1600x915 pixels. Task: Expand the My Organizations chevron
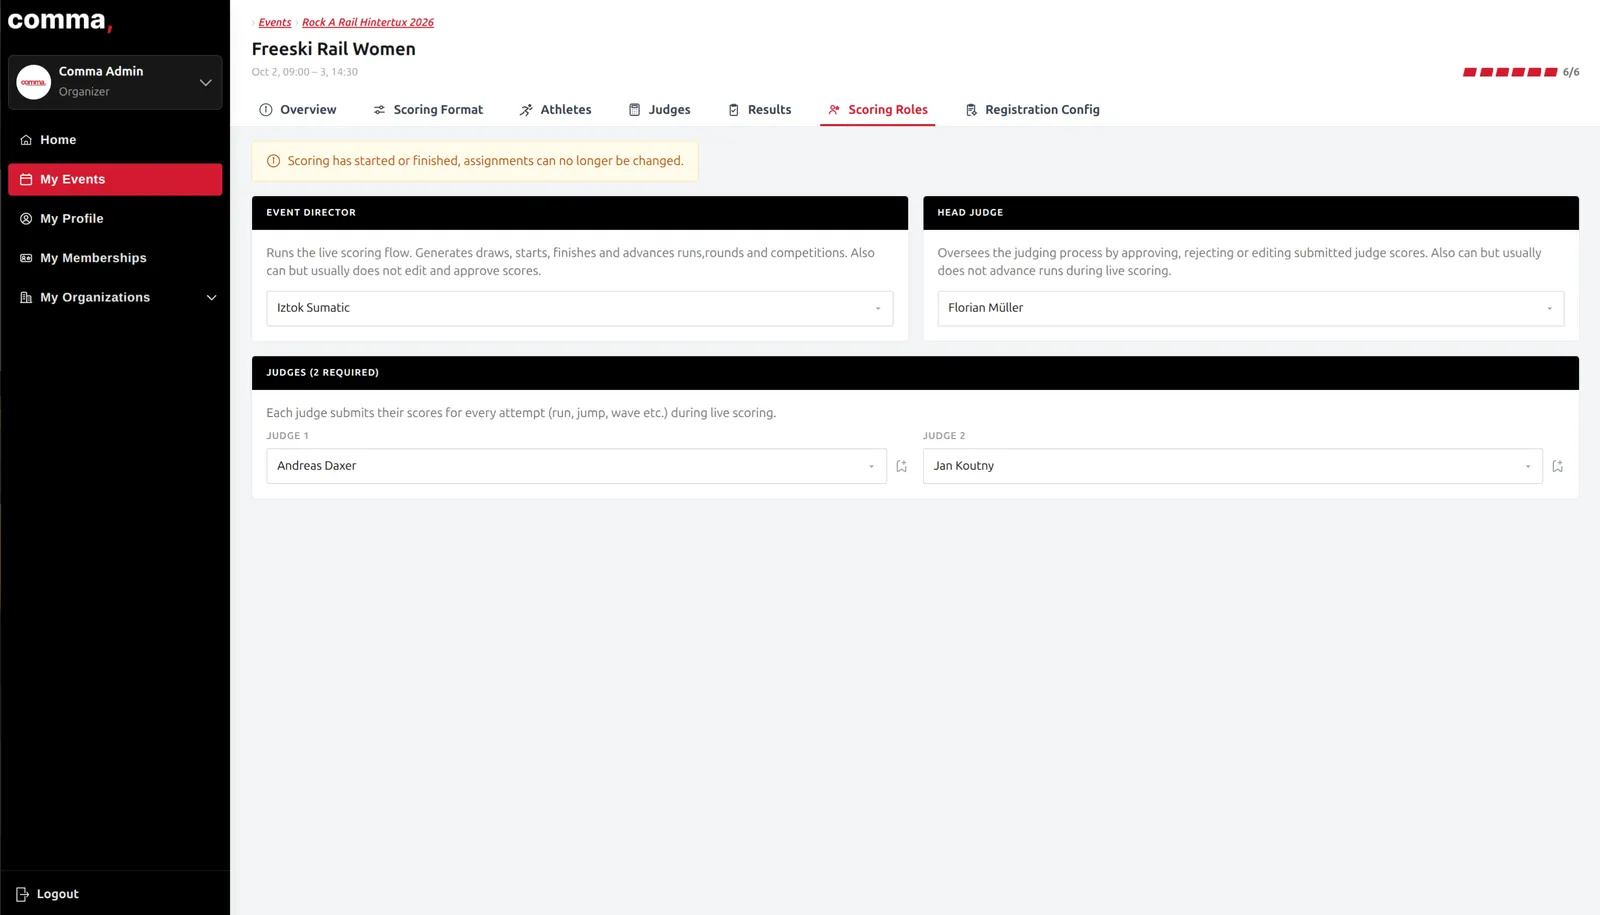tap(211, 298)
